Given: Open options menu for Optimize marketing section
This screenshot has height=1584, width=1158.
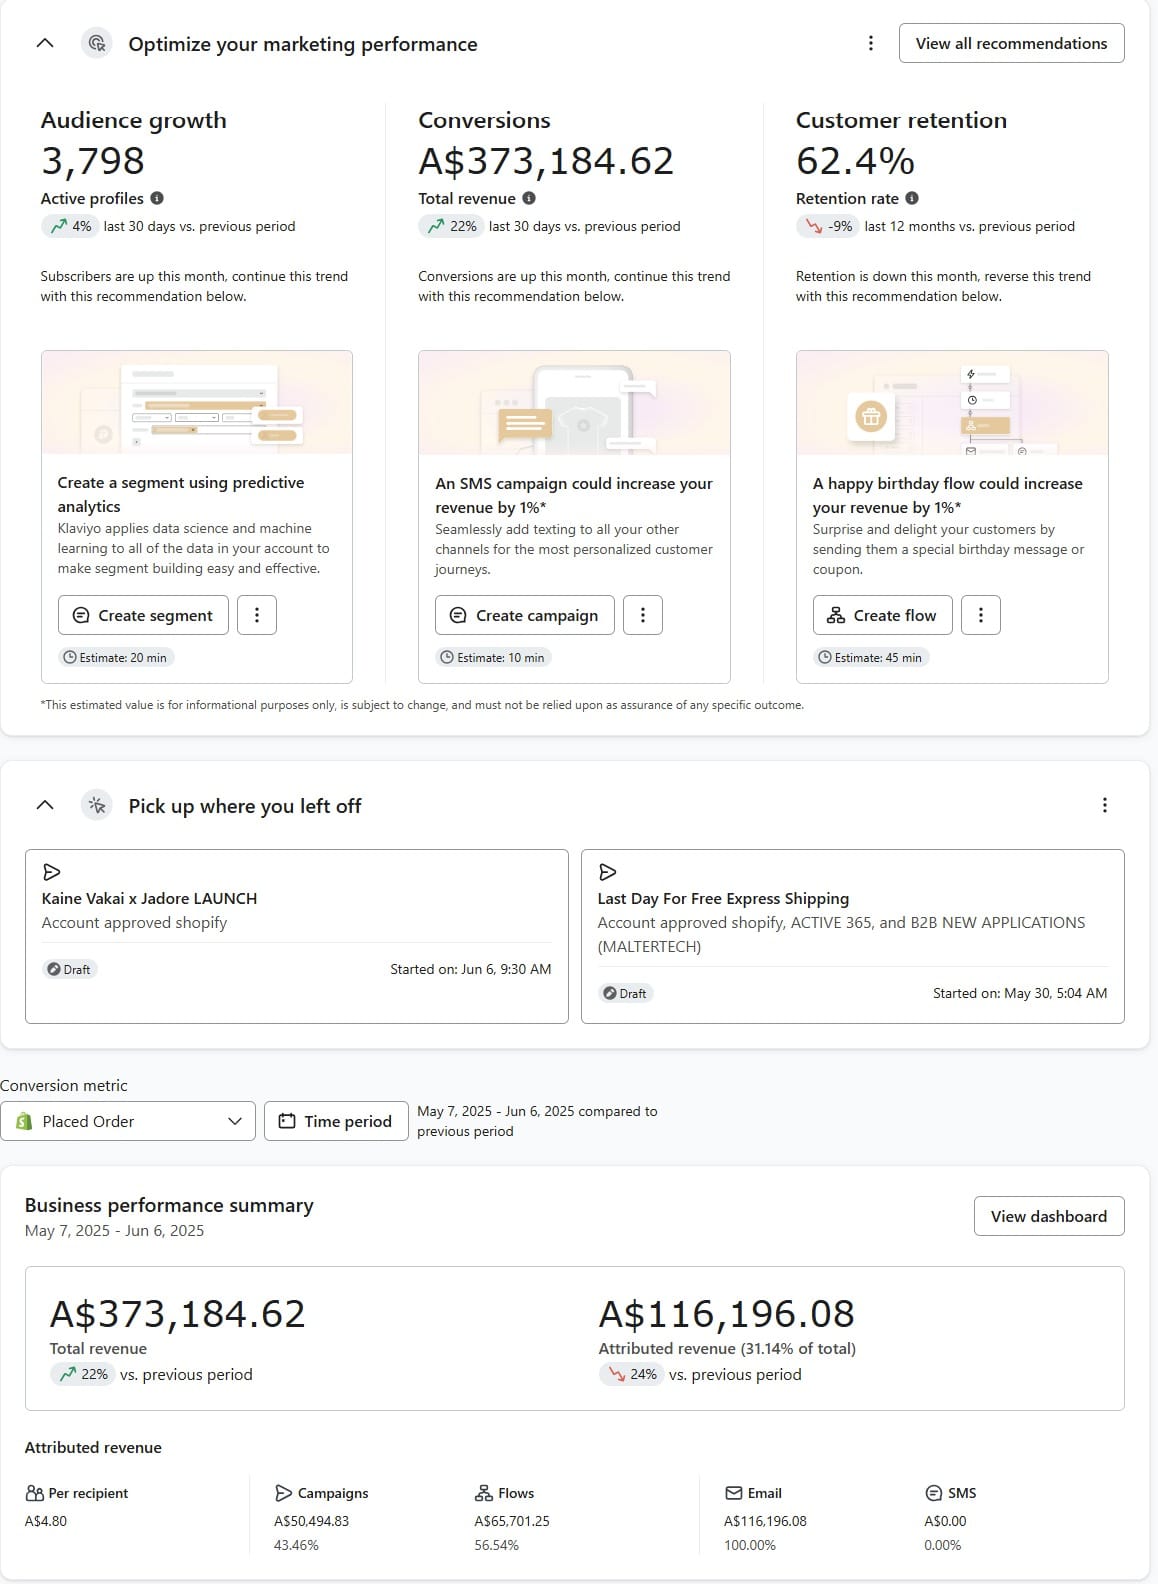Looking at the screenshot, I should click(x=871, y=43).
